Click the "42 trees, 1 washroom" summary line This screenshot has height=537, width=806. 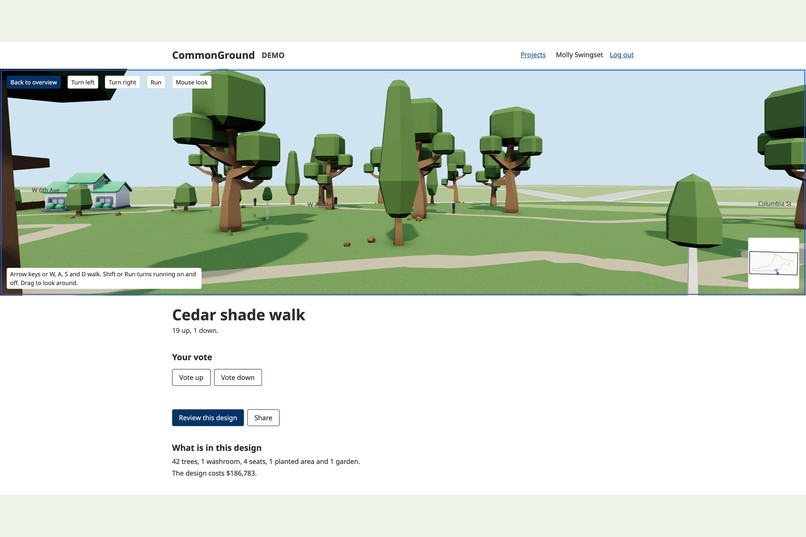266,461
